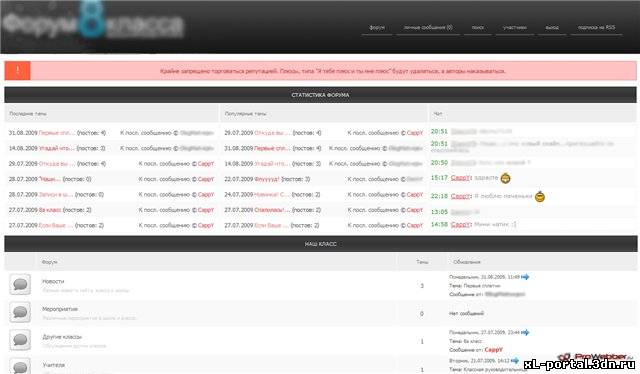The height and width of the screenshot is (374, 640).
Task: Open the Мероприятия forum link
Action: [60, 309]
